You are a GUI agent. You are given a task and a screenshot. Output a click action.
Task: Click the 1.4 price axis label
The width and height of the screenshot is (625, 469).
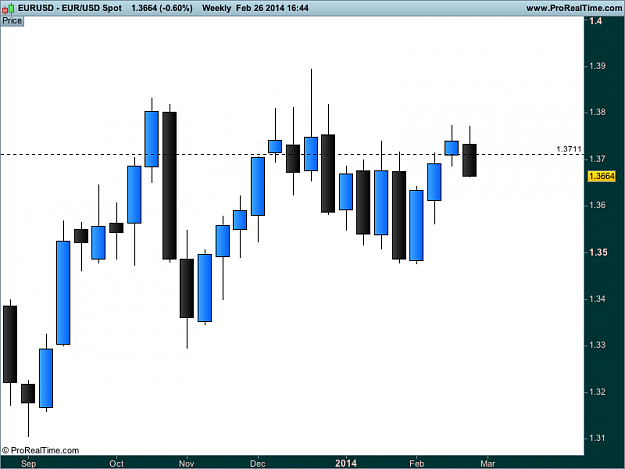pos(596,21)
